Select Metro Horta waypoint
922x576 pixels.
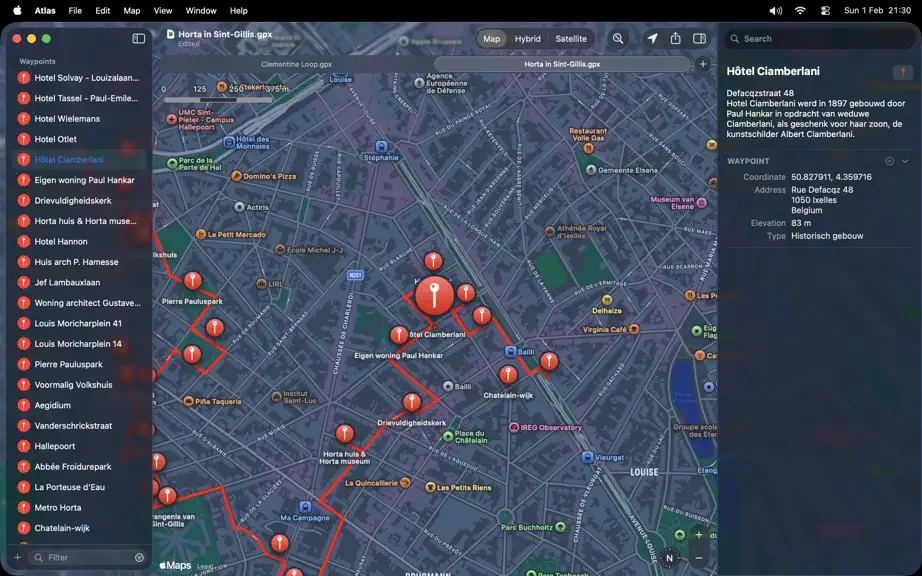pyautogui.click(x=79, y=508)
